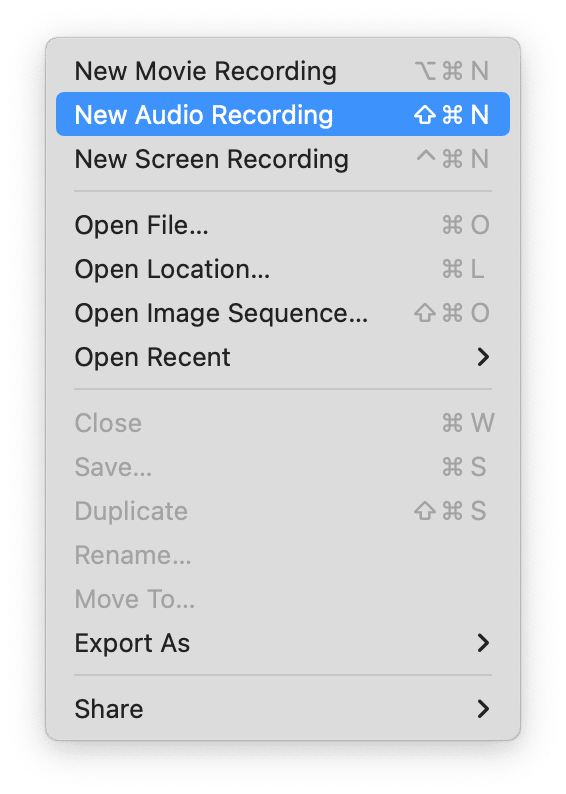Select Open Image Sequence...
This screenshot has width=566, height=794.
click(x=282, y=313)
